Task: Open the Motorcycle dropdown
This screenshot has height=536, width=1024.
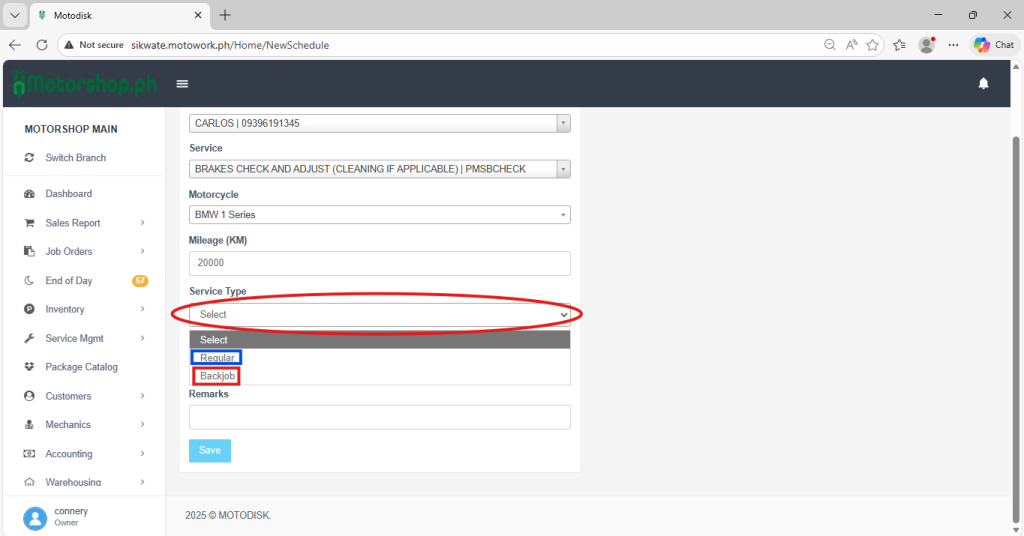Action: 379,215
